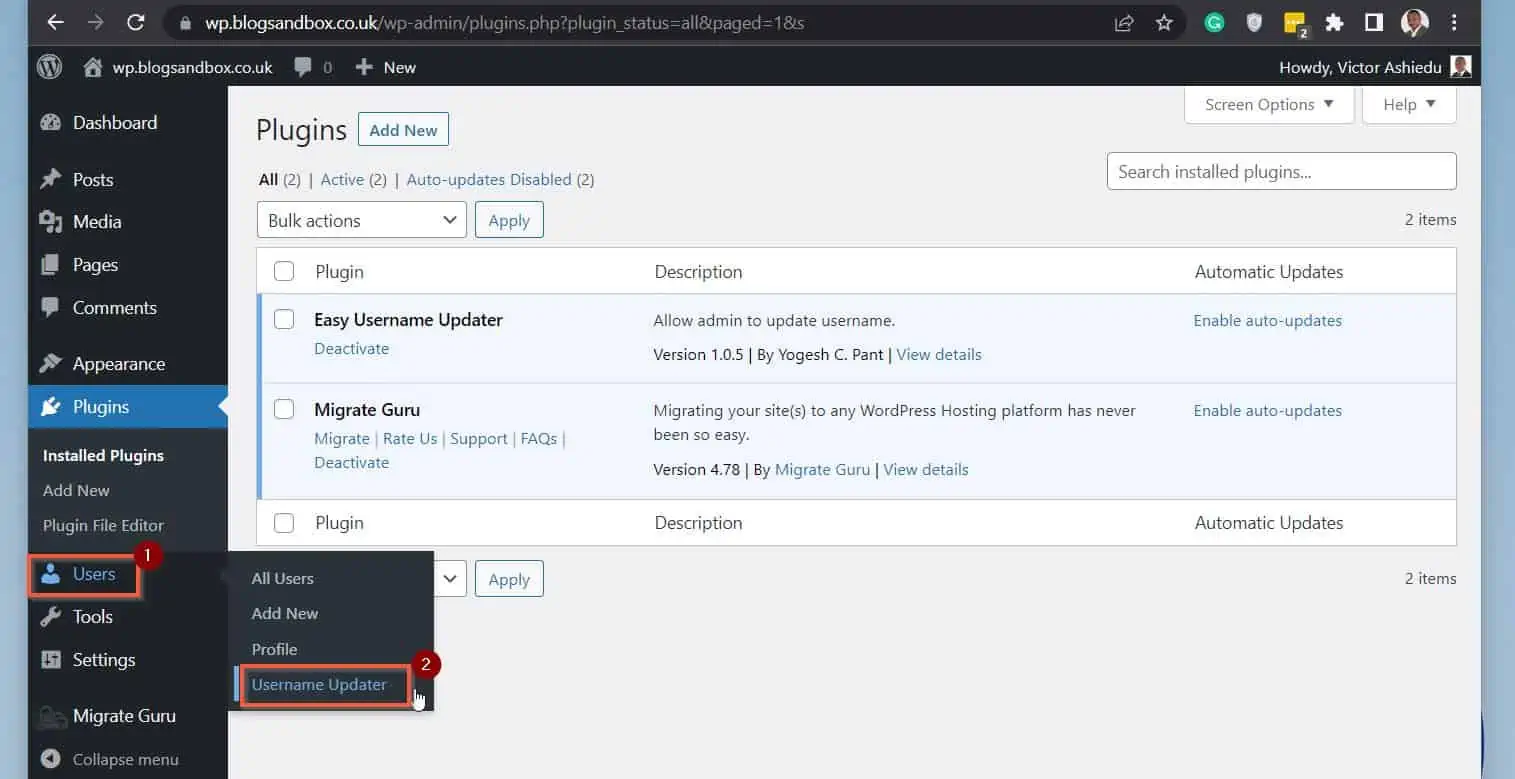
Task: Click the Collapse menu arrow icon
Action: 50,759
